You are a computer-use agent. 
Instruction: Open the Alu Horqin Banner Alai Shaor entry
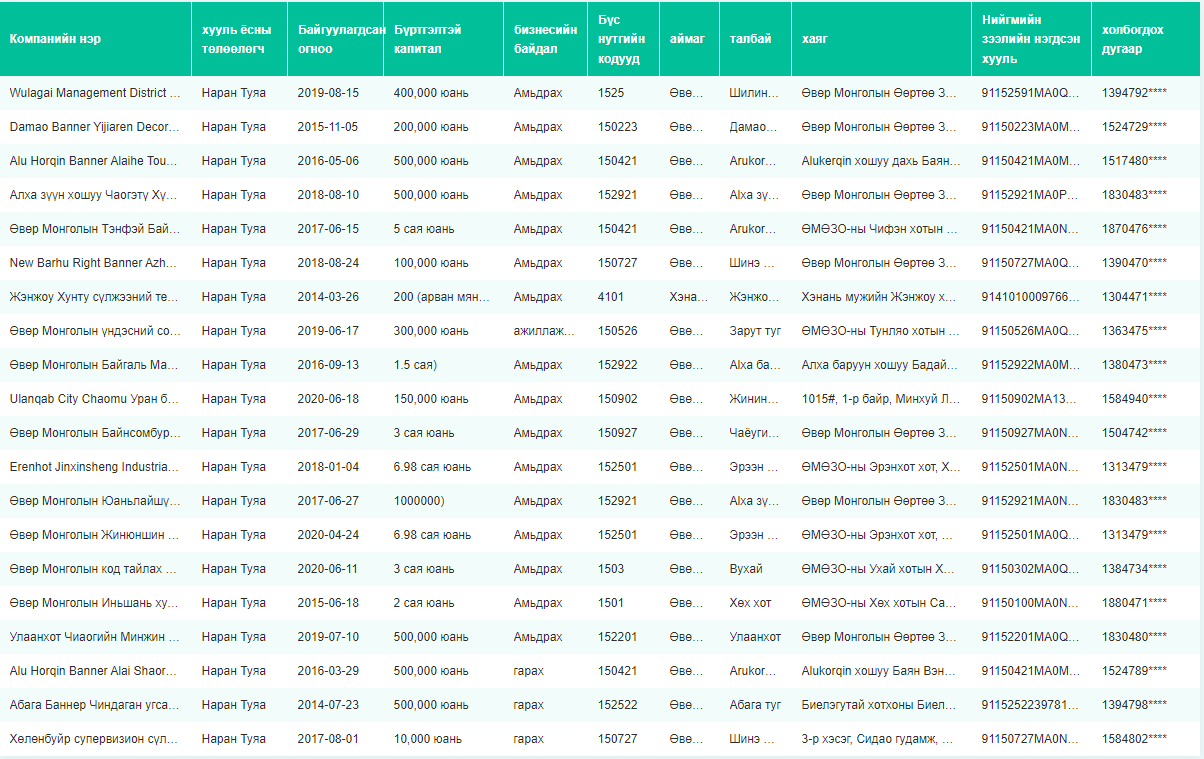(95, 671)
